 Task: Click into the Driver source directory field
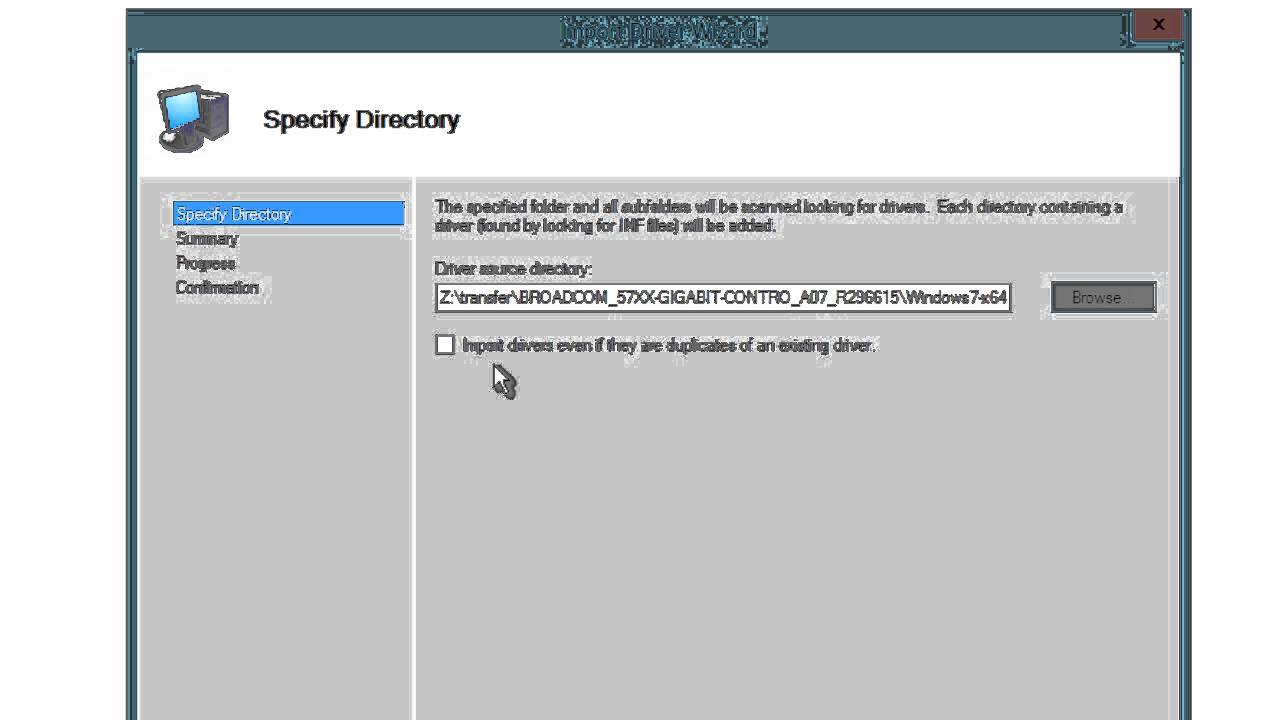(x=723, y=298)
